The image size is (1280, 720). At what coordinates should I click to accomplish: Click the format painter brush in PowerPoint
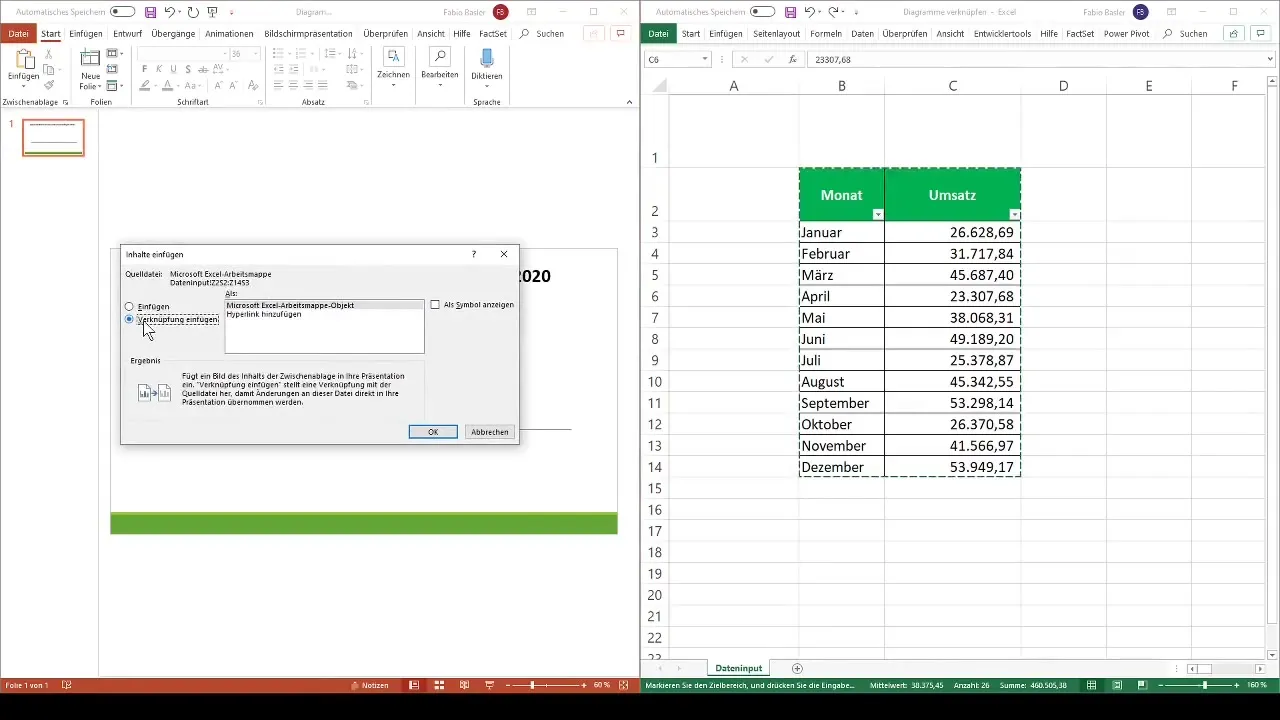(x=49, y=85)
